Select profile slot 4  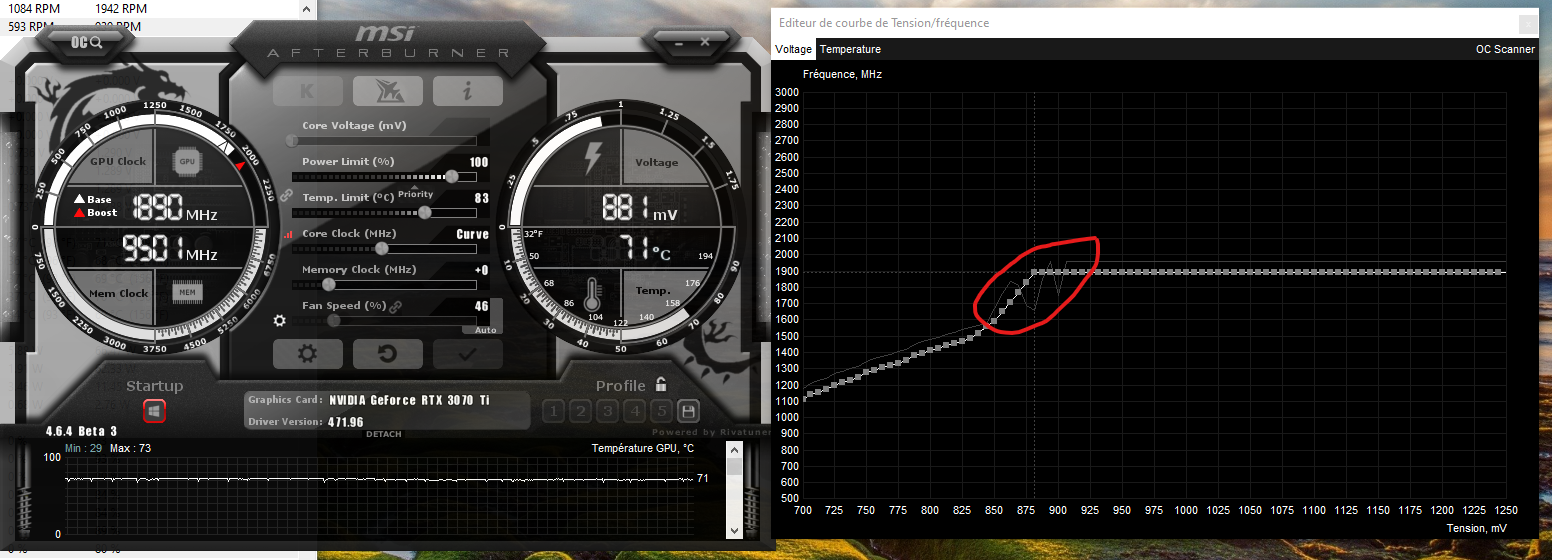(x=634, y=410)
